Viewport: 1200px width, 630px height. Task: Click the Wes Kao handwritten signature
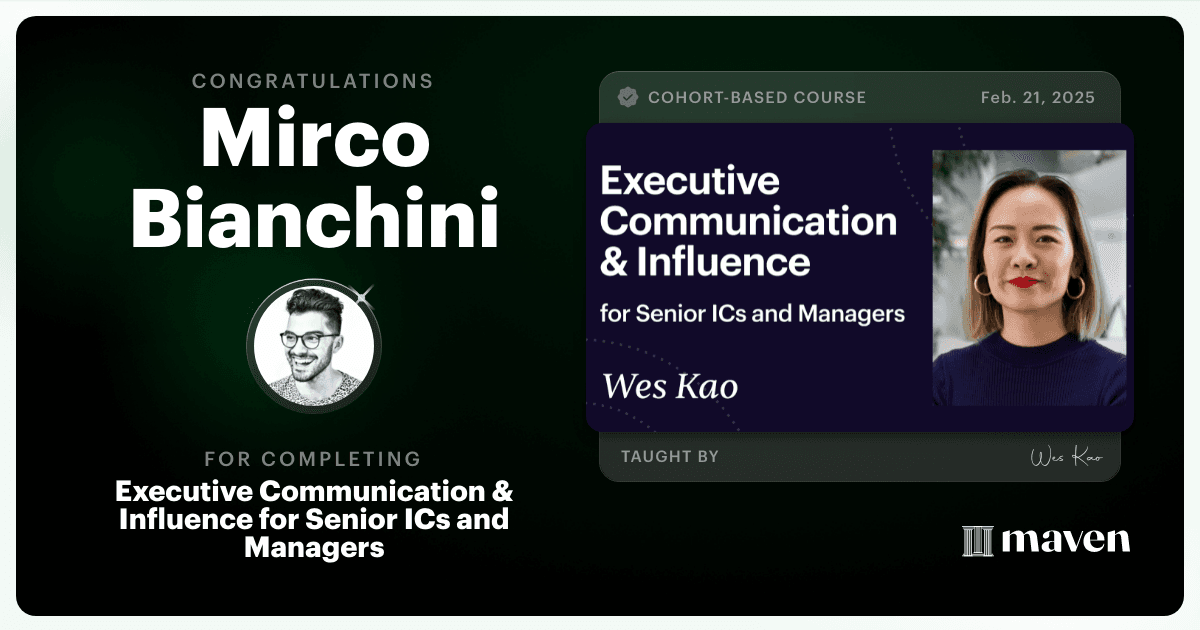point(1066,457)
